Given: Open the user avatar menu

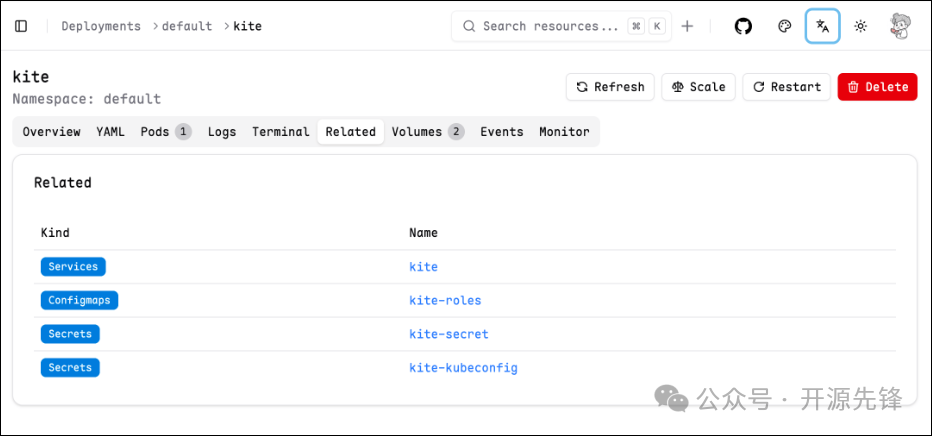Looking at the screenshot, I should pos(900,26).
